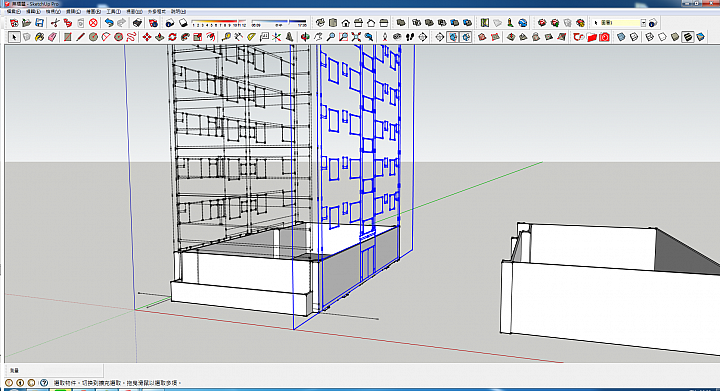This screenshot has width=720, height=391.
Task: Adjust the time-of-day shadow slider
Action: point(279,22)
